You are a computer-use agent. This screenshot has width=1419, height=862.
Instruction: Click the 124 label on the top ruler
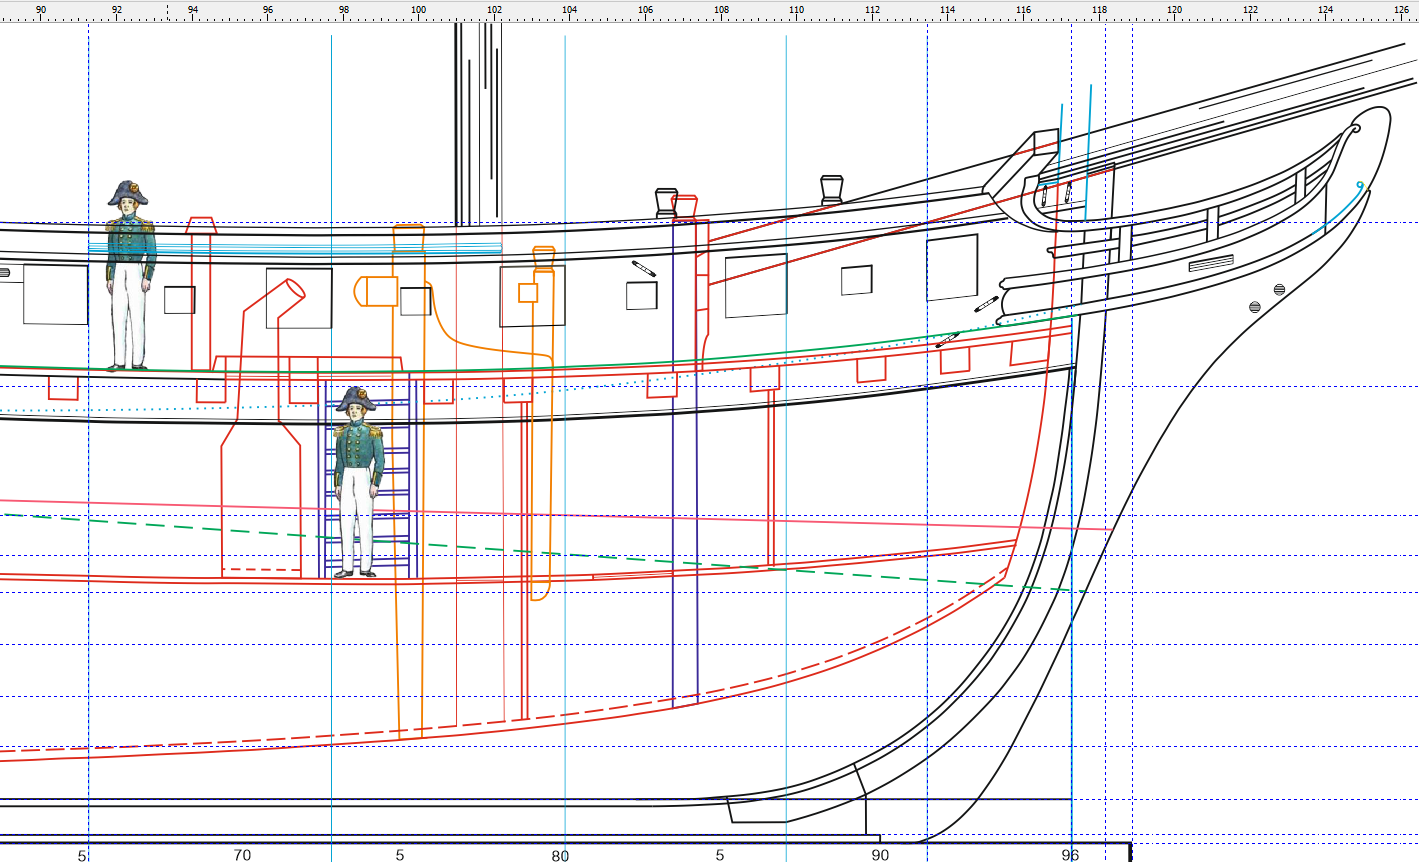coord(1325,10)
